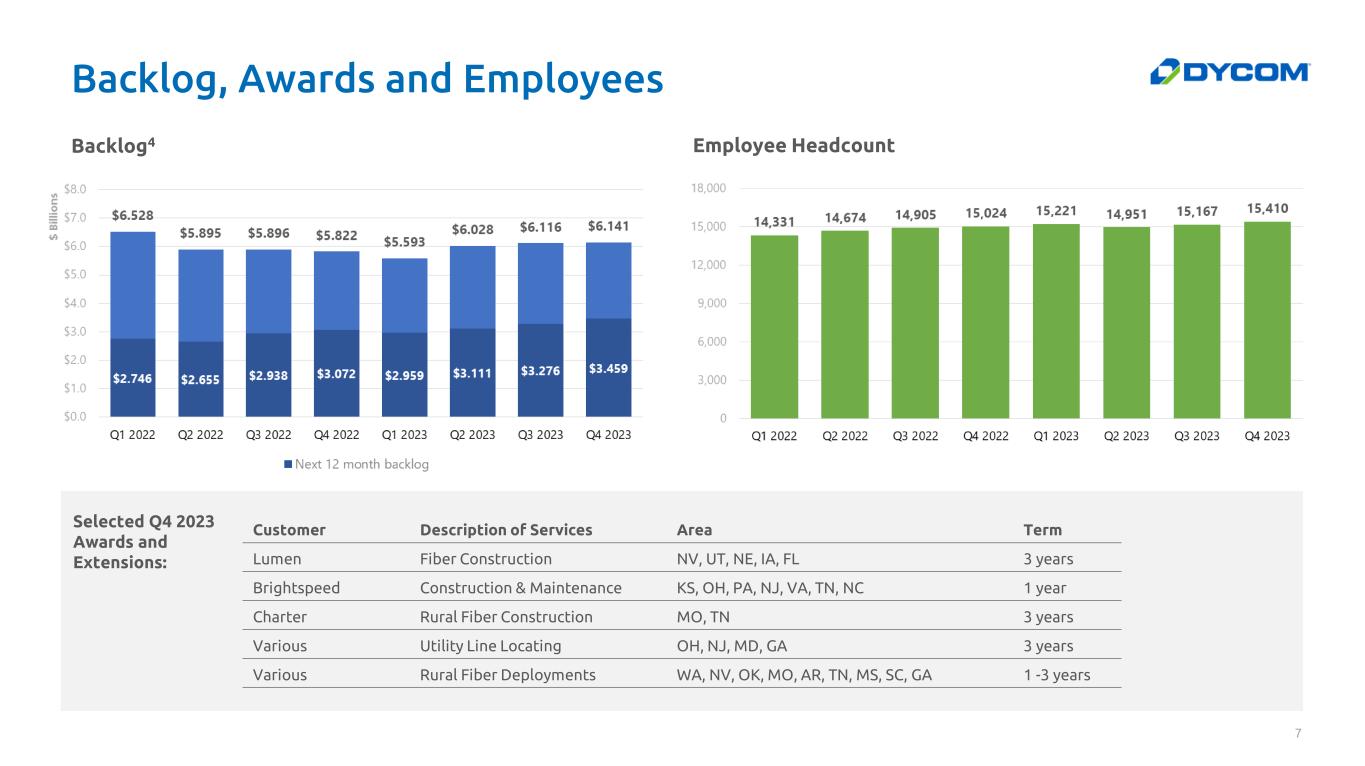Image resolution: width=1365 pixels, height=766 pixels.
Task: Click the page number 7
Action: [x=1298, y=734]
